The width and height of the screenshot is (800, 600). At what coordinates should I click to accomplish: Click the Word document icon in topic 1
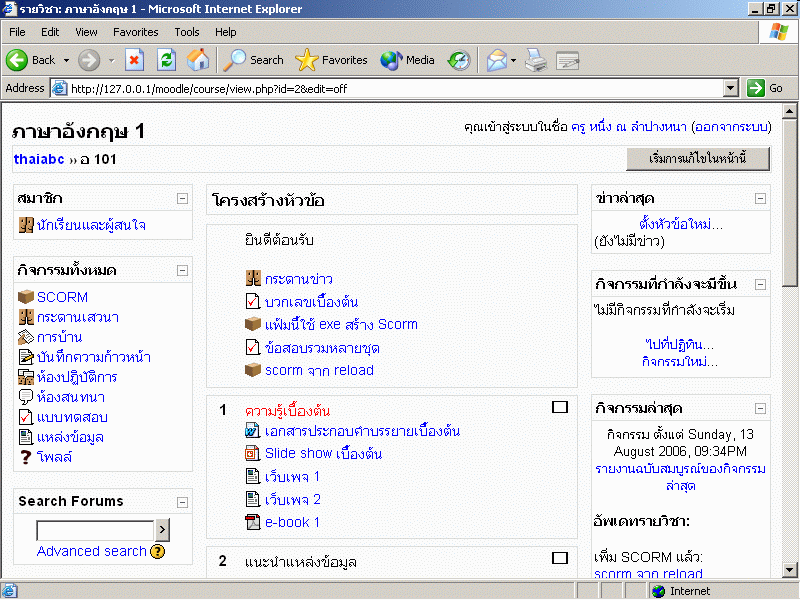pos(253,431)
